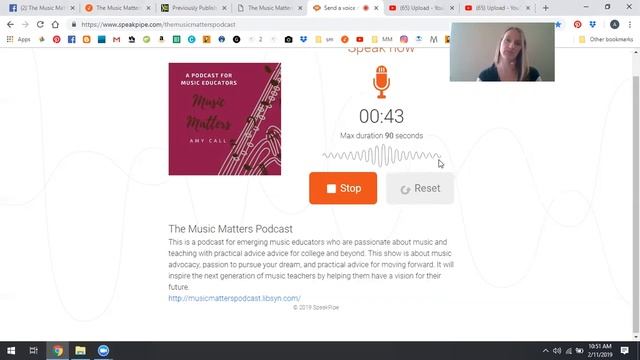Select the Send a voice message tab

pos(345,8)
